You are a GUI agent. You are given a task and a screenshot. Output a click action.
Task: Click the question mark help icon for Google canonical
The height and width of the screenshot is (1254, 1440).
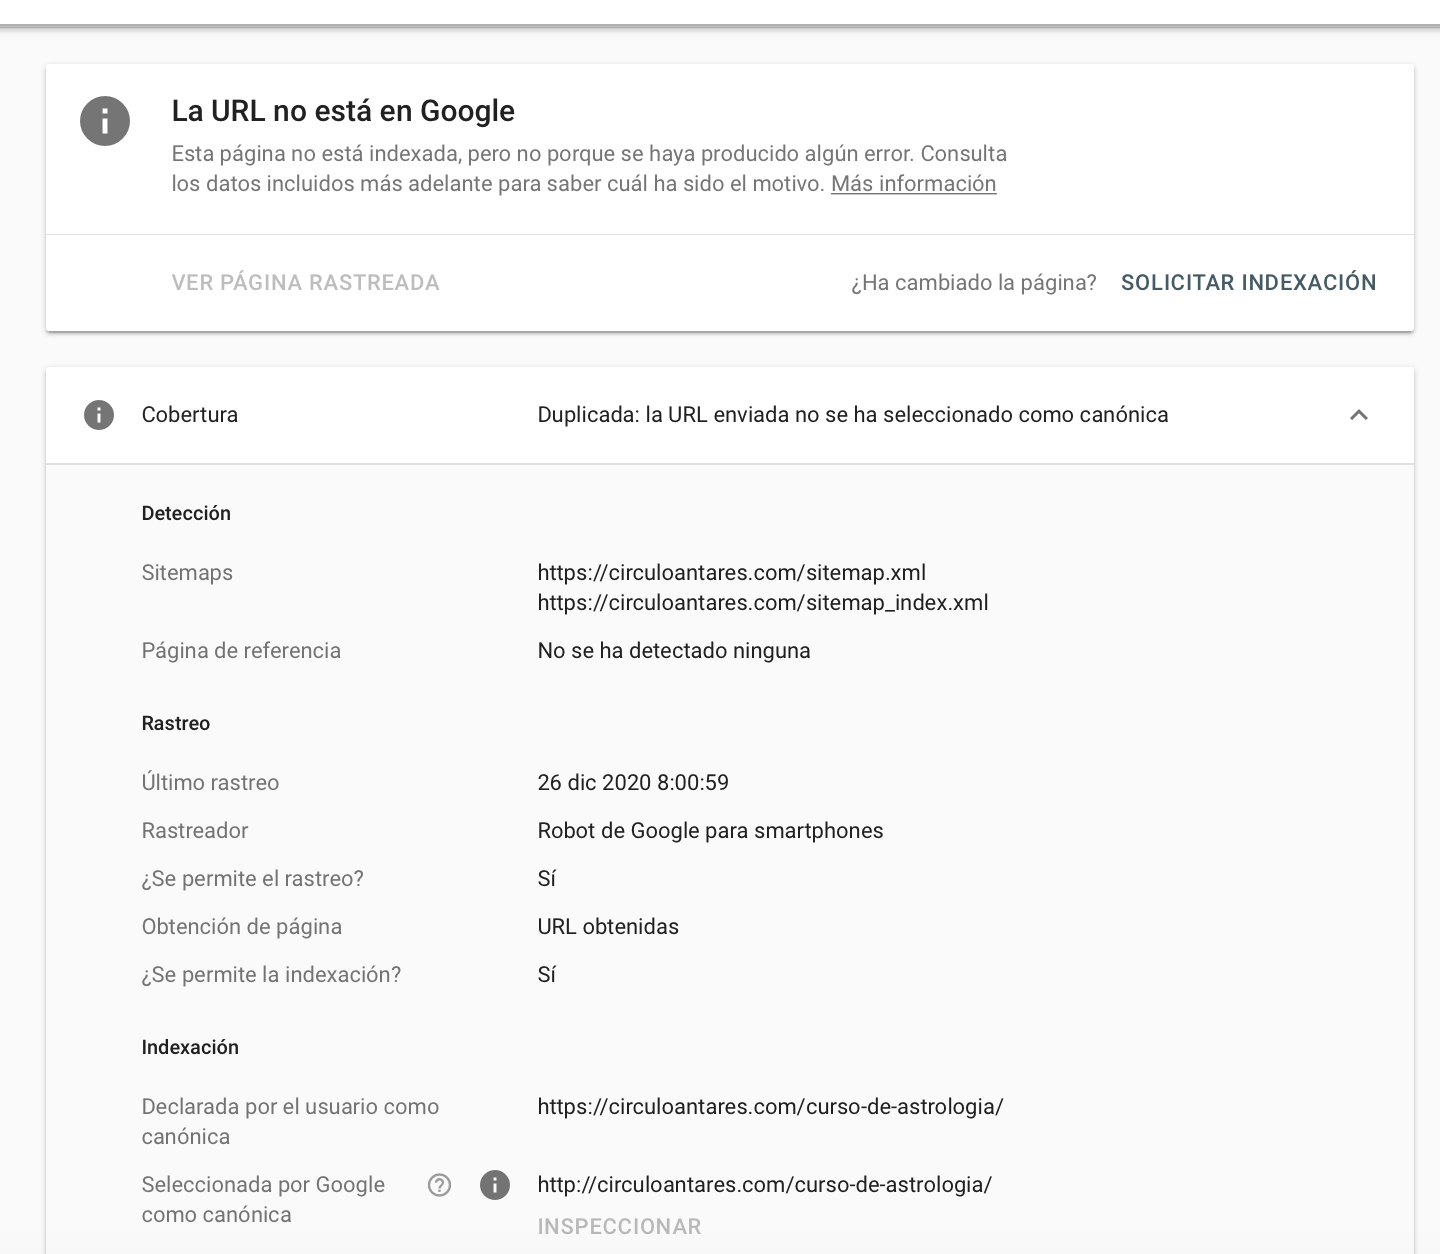(439, 1185)
